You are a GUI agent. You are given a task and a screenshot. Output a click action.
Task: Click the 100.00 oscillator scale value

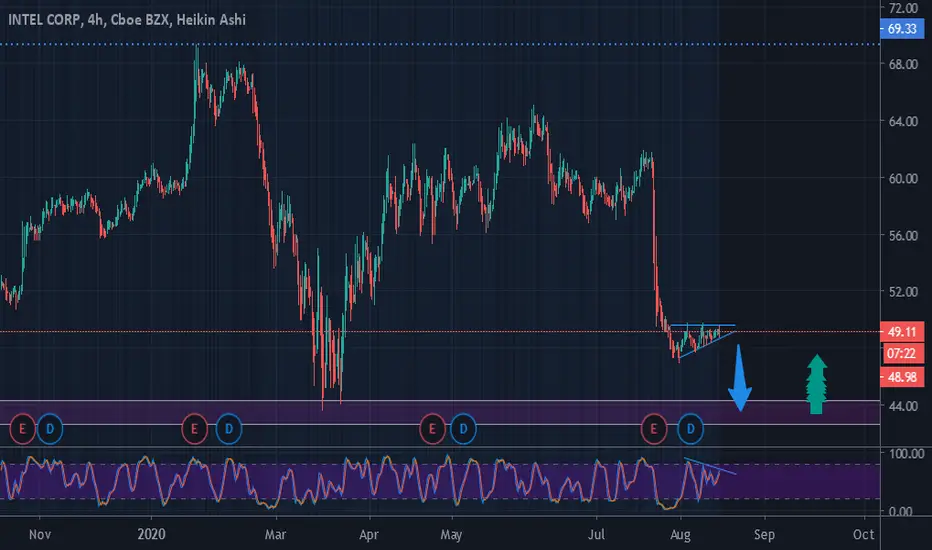906,454
